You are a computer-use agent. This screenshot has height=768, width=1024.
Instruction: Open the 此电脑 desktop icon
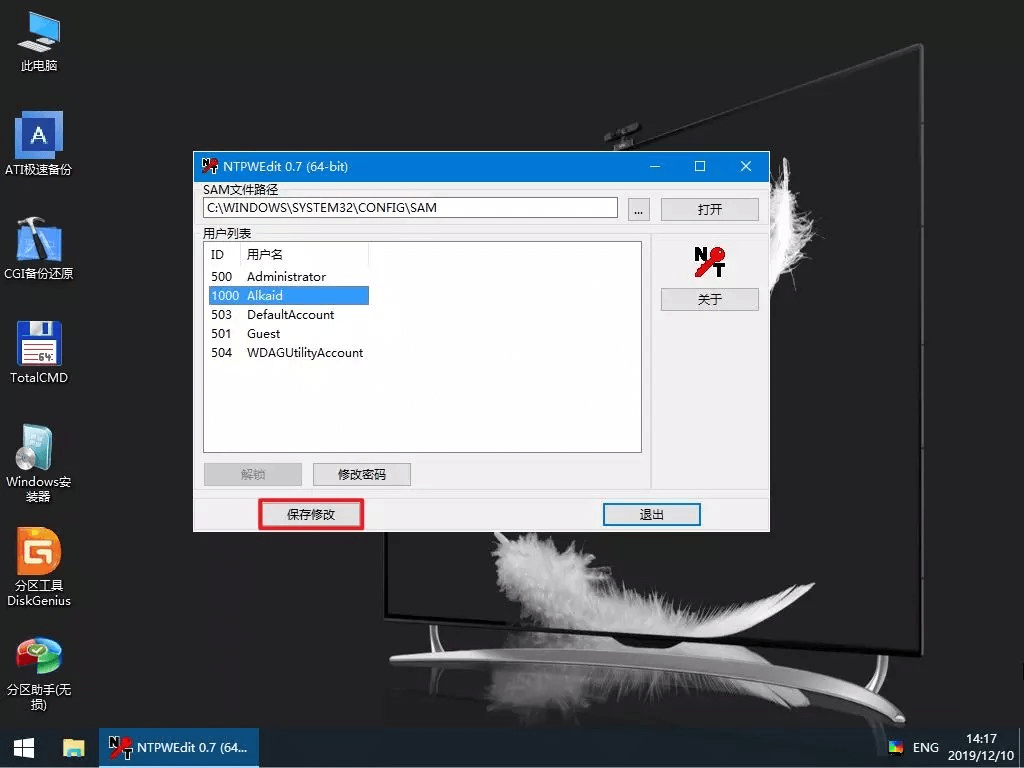(x=38, y=34)
